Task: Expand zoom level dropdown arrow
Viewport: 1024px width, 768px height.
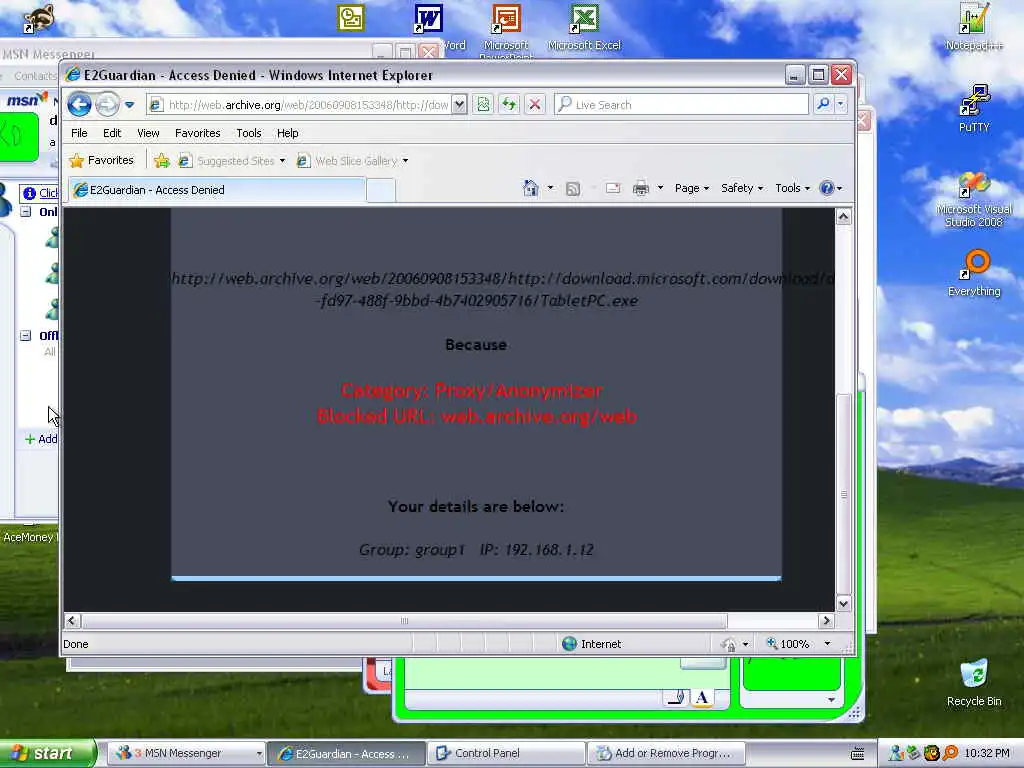Action: point(827,644)
